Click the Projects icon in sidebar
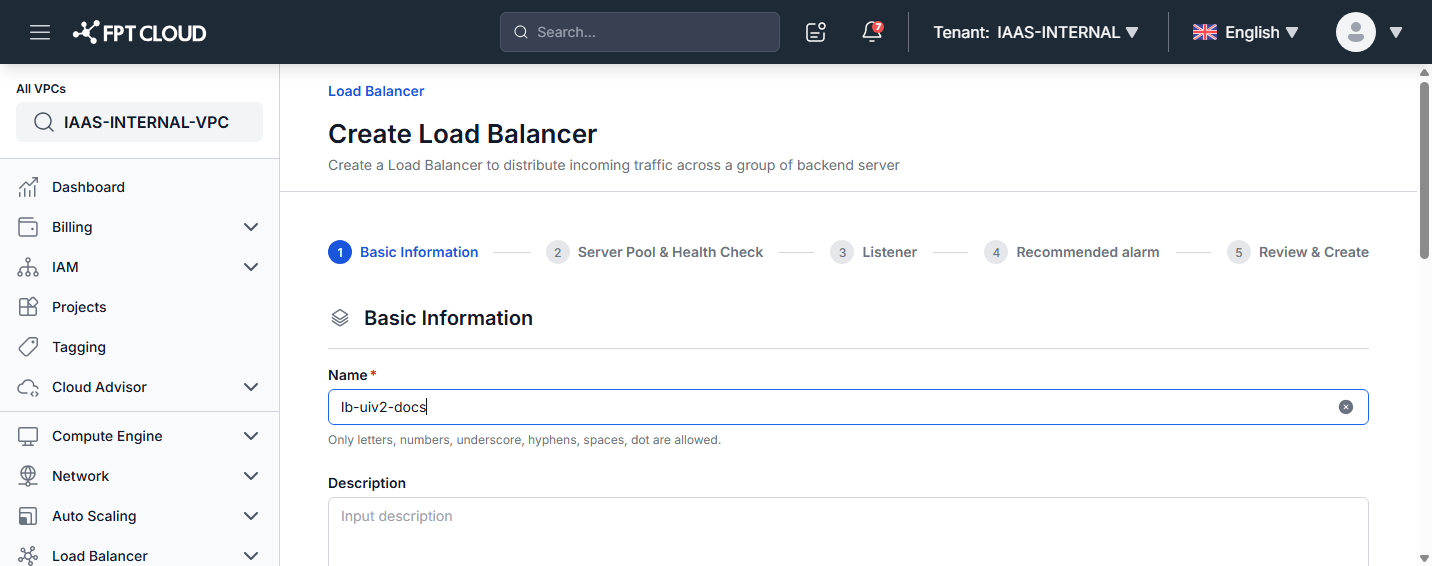 tap(28, 307)
